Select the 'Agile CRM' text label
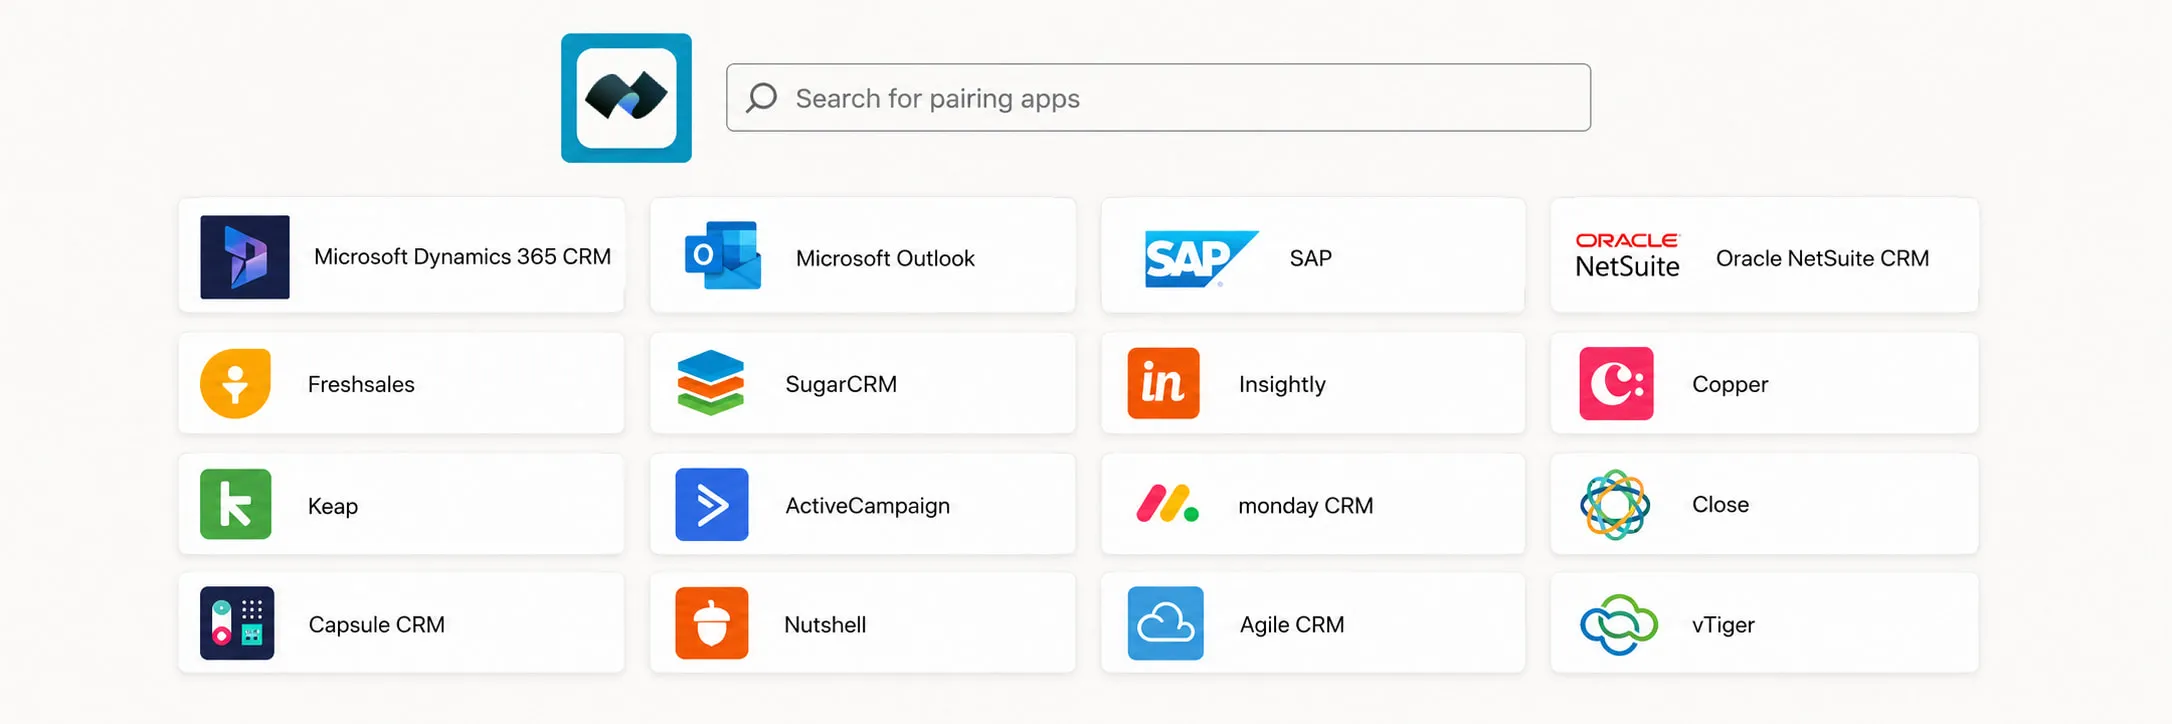The image size is (2172, 724). click(x=1292, y=625)
